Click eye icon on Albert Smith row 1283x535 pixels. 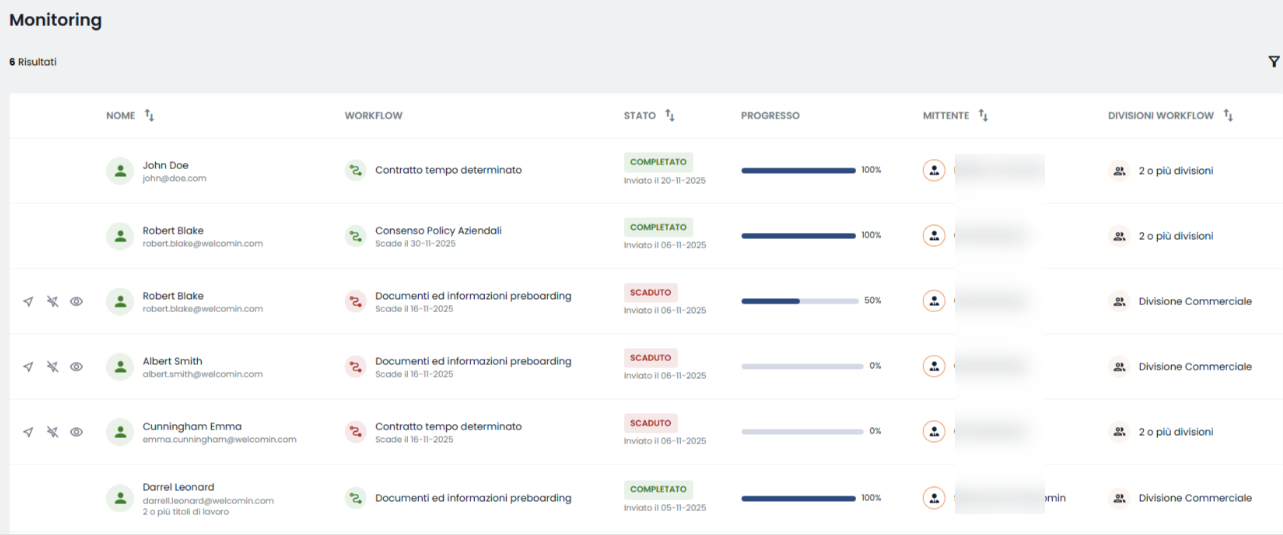point(76,367)
